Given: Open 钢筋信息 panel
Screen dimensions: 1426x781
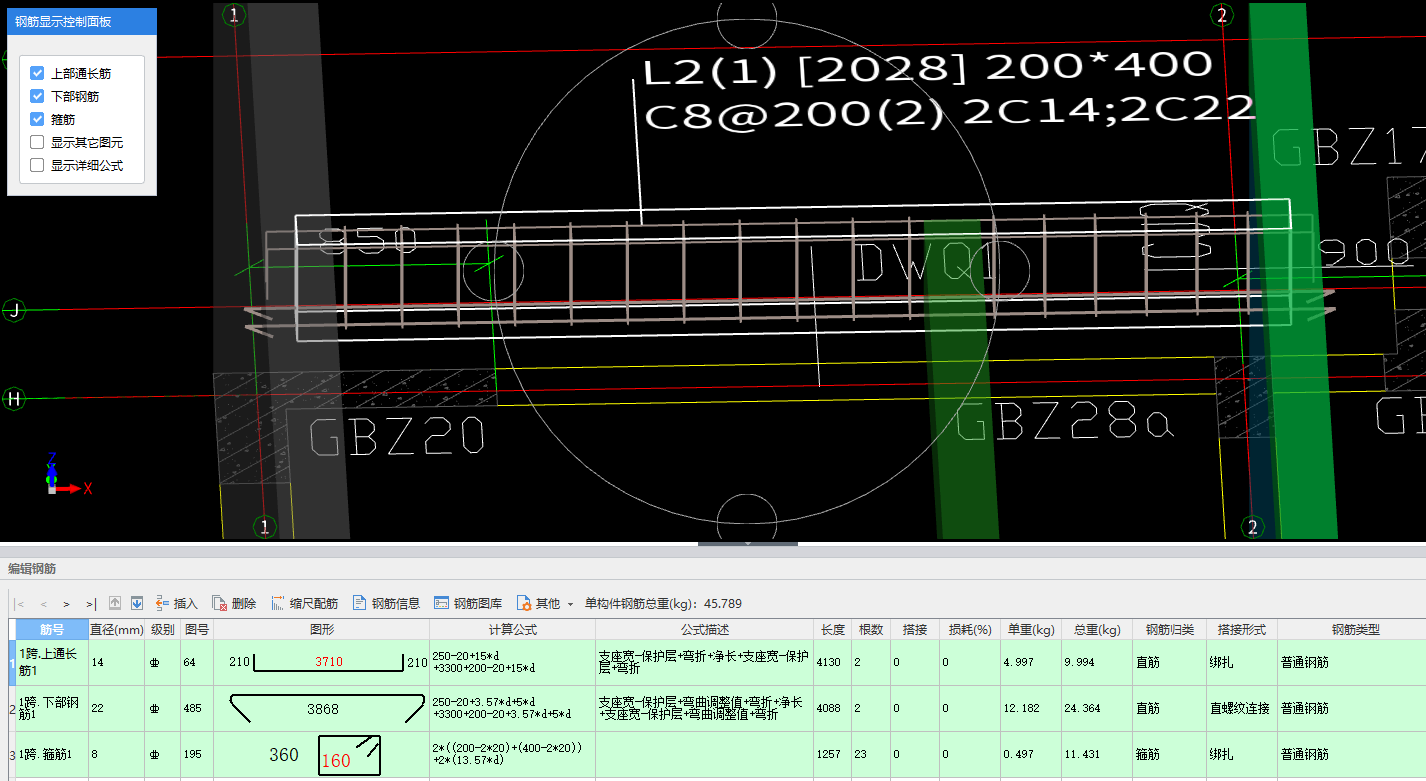Looking at the screenshot, I should click(x=386, y=603).
